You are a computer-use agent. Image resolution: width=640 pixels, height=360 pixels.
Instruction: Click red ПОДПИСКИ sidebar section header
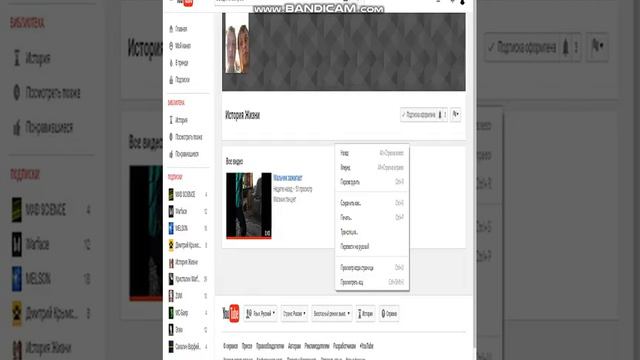(x=175, y=177)
